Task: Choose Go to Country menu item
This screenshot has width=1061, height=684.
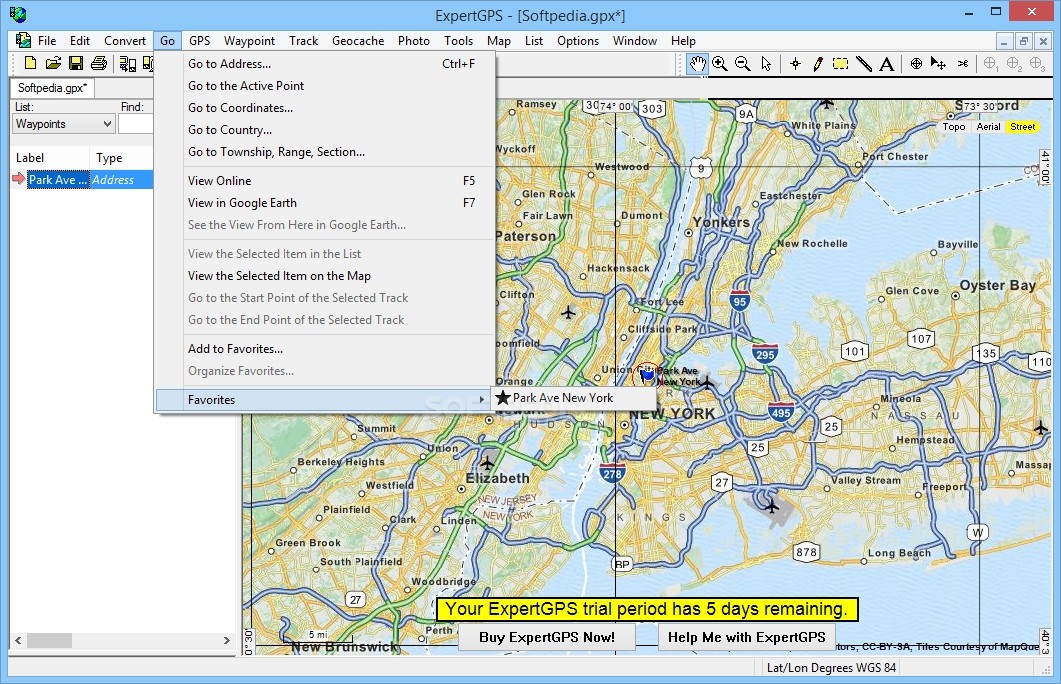Action: 325,130
